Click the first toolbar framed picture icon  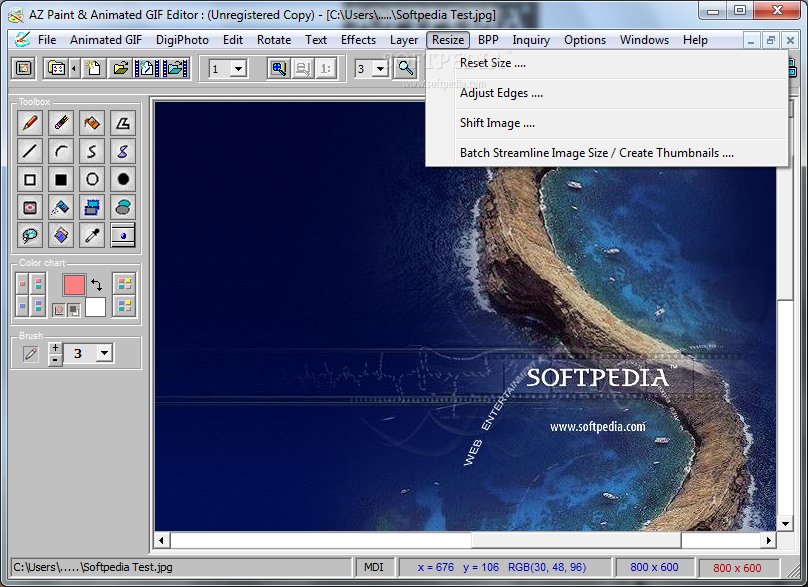coord(23,68)
